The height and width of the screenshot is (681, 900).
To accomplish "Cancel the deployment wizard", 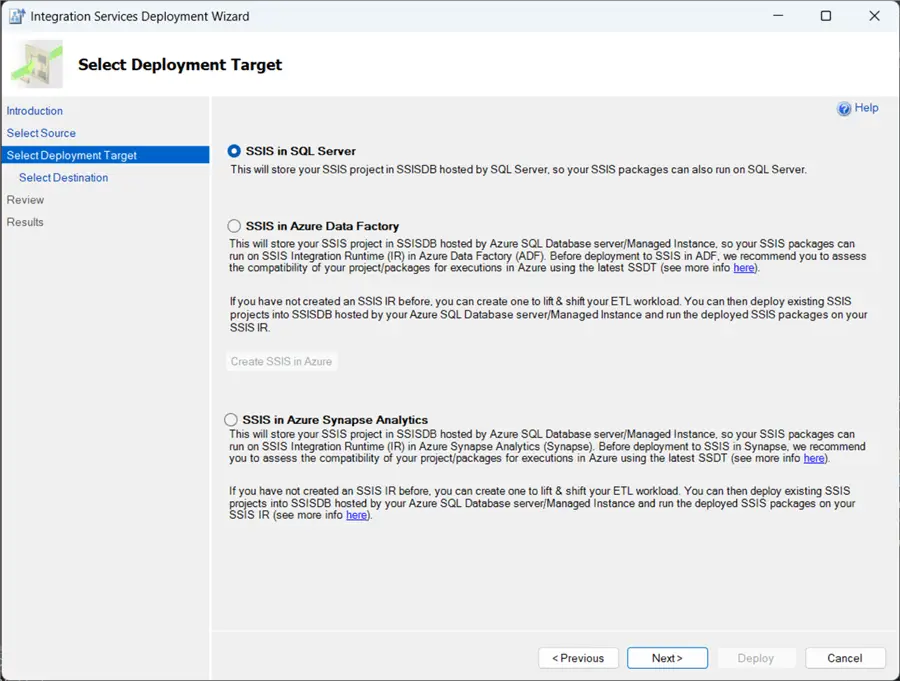I will 845,658.
